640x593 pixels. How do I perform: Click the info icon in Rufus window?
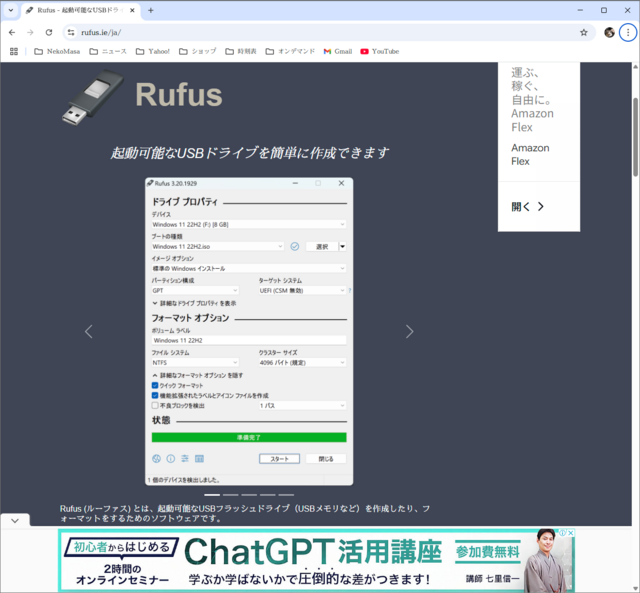[x=171, y=459]
